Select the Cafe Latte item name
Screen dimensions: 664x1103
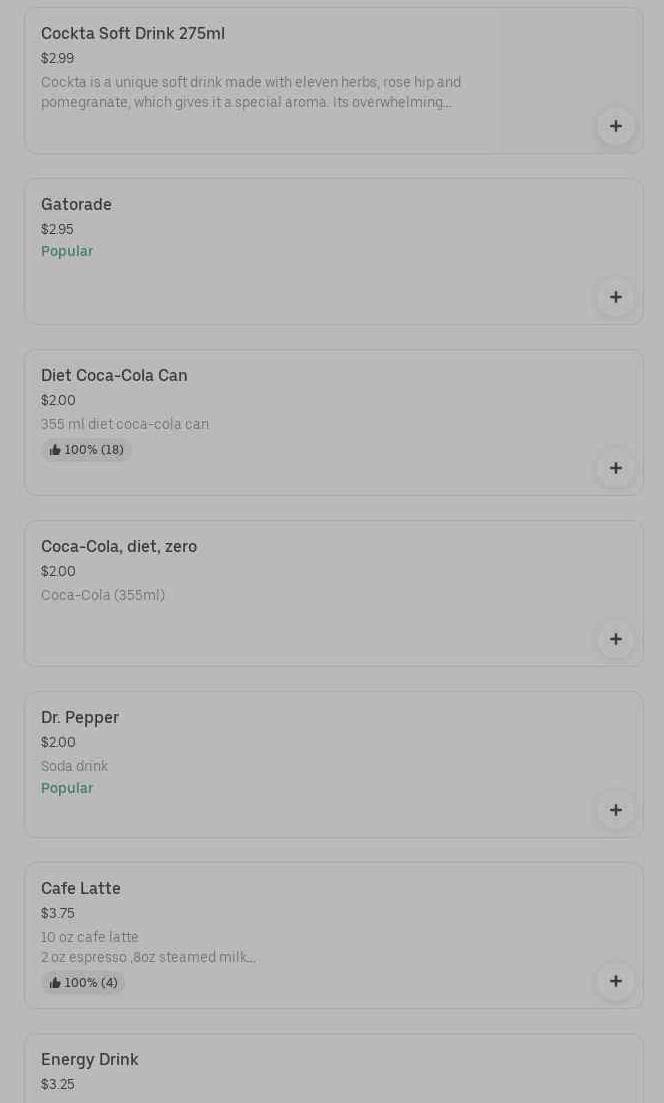[81, 889]
